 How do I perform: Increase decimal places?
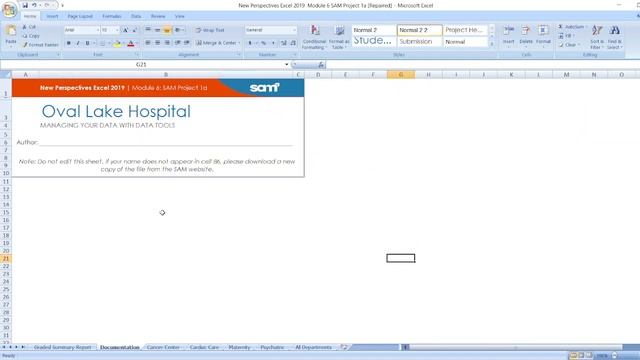(284, 43)
